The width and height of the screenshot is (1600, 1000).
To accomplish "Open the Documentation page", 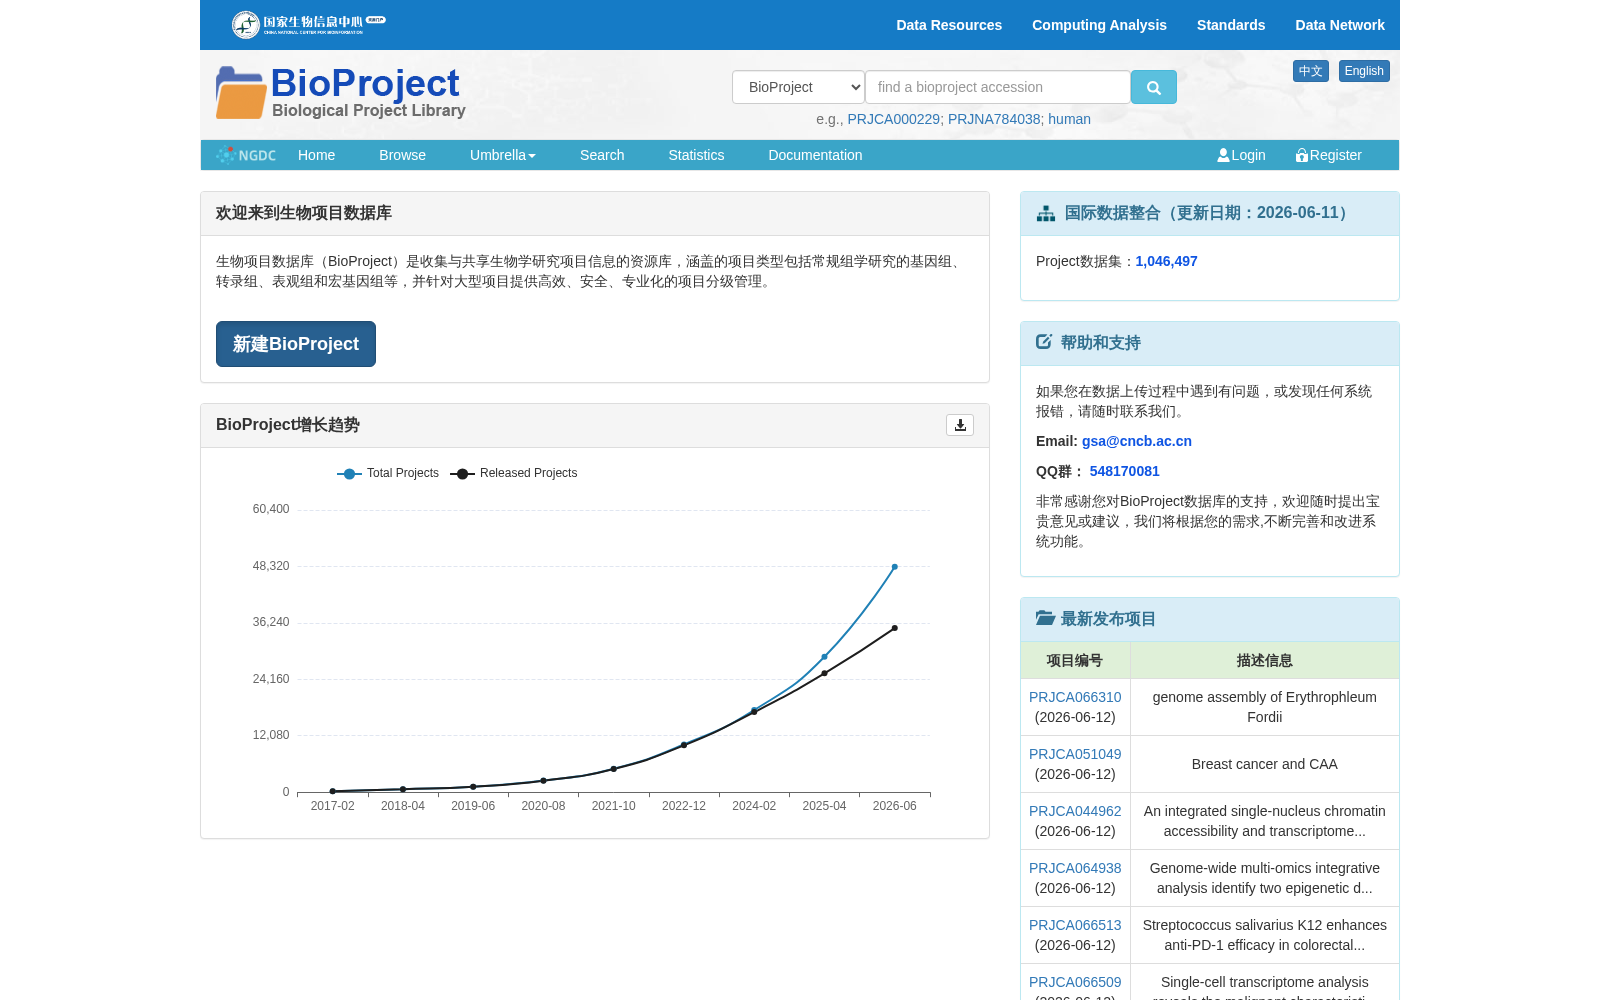I will tap(815, 155).
